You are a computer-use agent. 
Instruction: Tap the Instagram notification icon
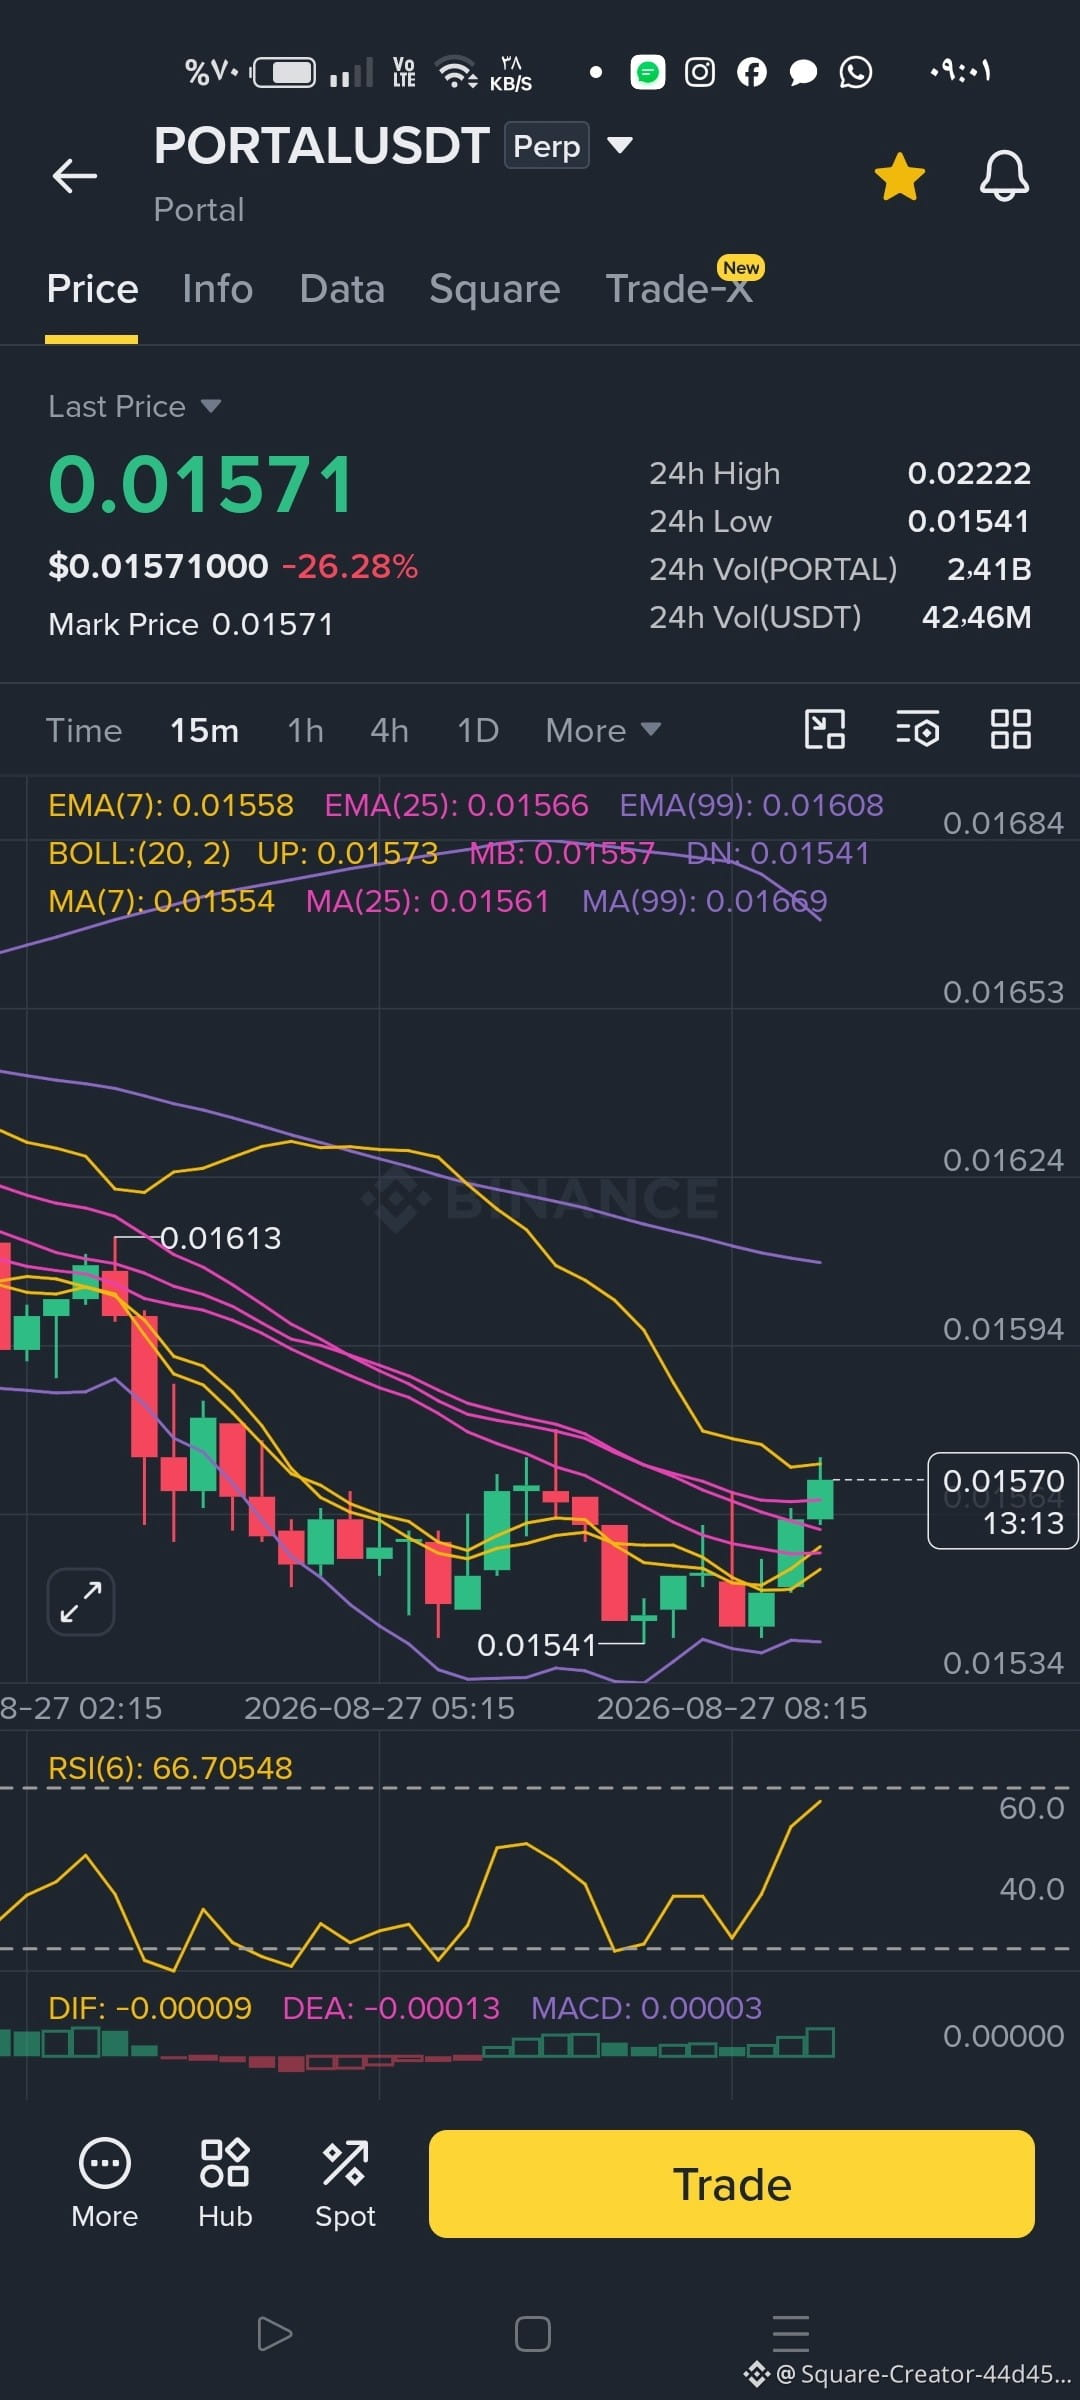(700, 72)
